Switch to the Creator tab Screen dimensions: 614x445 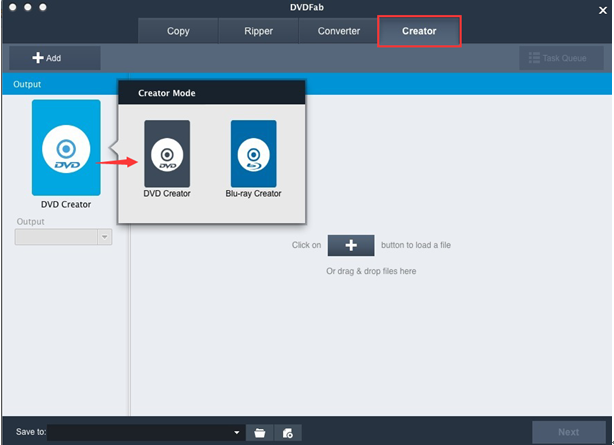point(419,31)
